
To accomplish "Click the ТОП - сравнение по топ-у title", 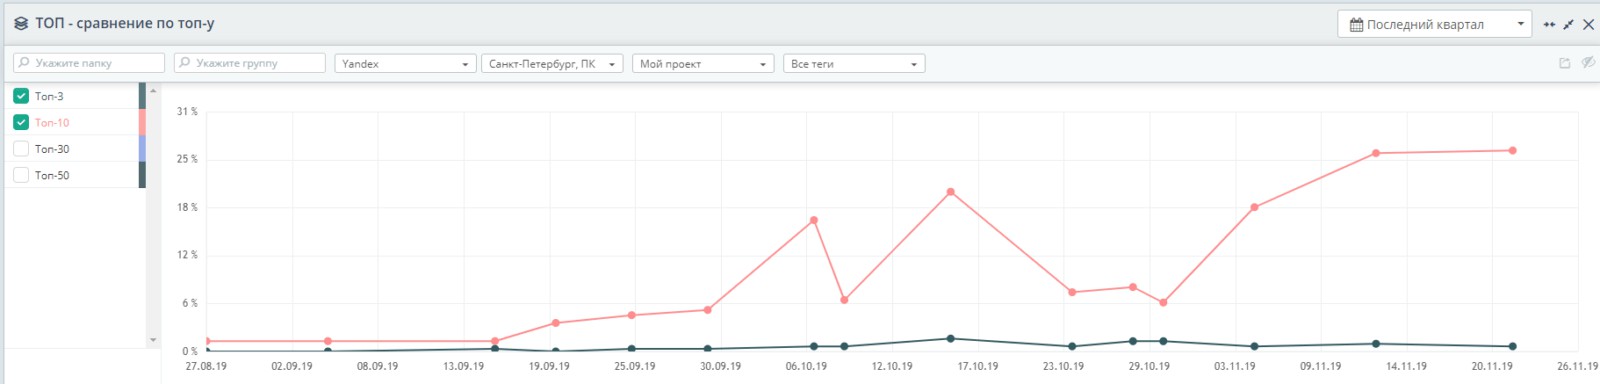I will (125, 23).
